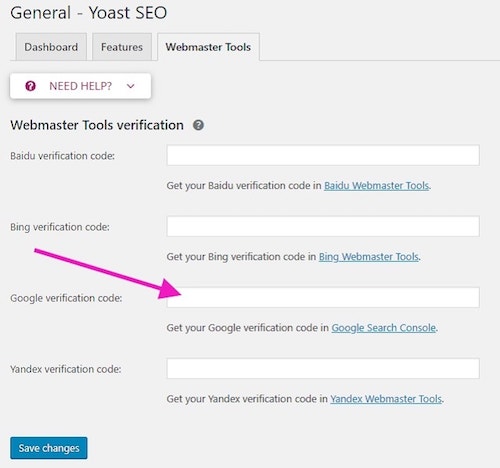Open the Bing Webmaster Tools link
The height and width of the screenshot is (468, 500).
368,257
